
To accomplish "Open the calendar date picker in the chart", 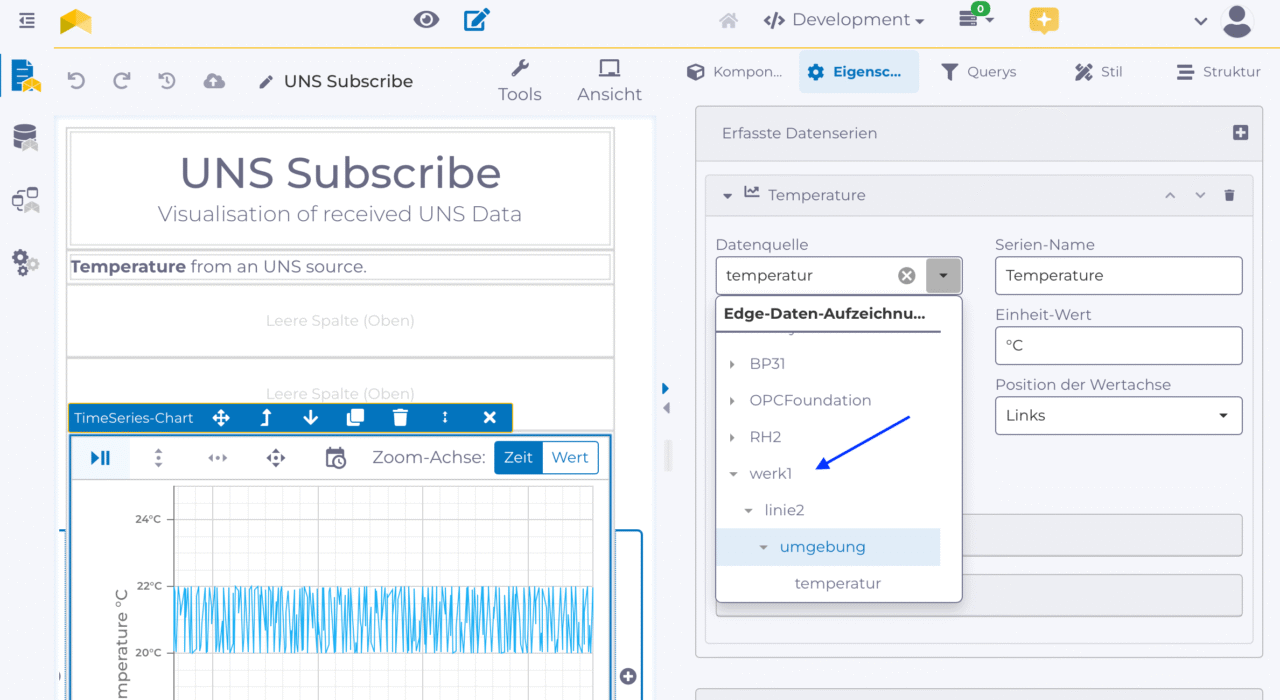I will (x=335, y=457).
